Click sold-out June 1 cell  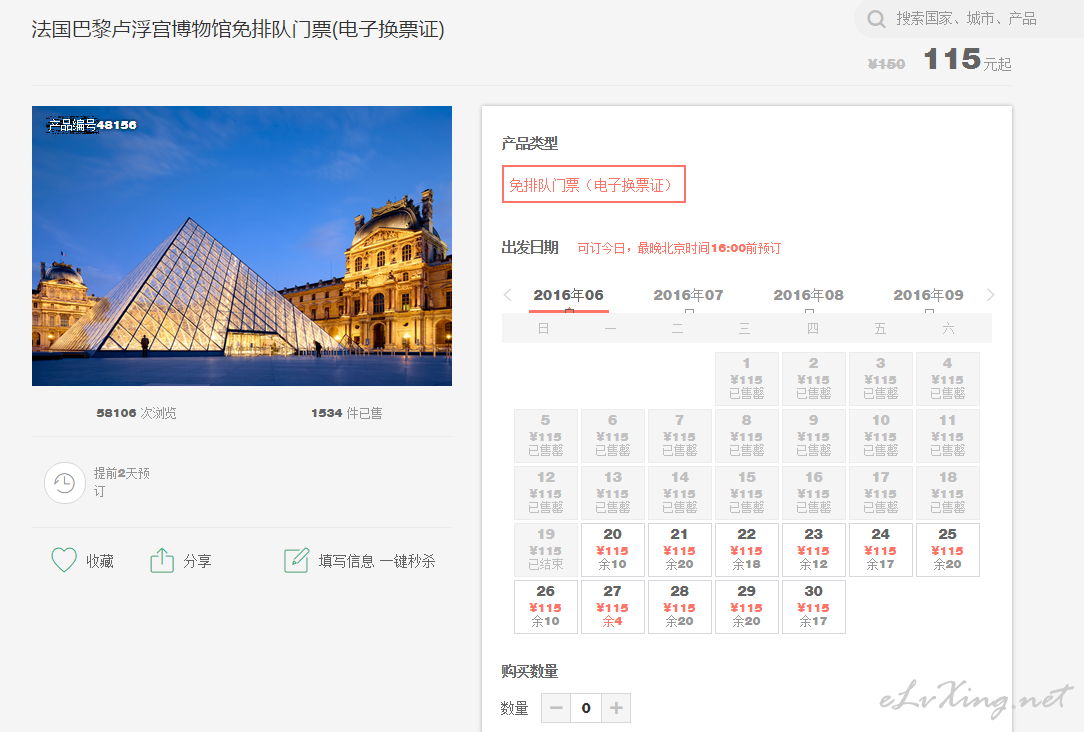[x=747, y=379]
